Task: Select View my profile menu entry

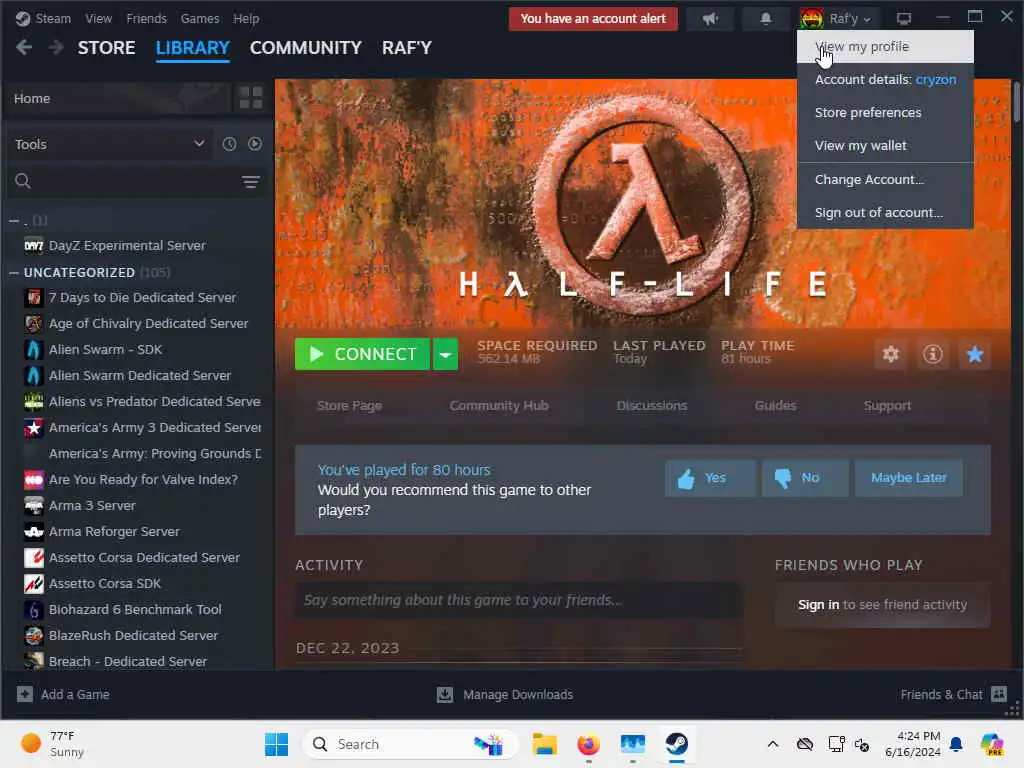Action: tap(885, 46)
